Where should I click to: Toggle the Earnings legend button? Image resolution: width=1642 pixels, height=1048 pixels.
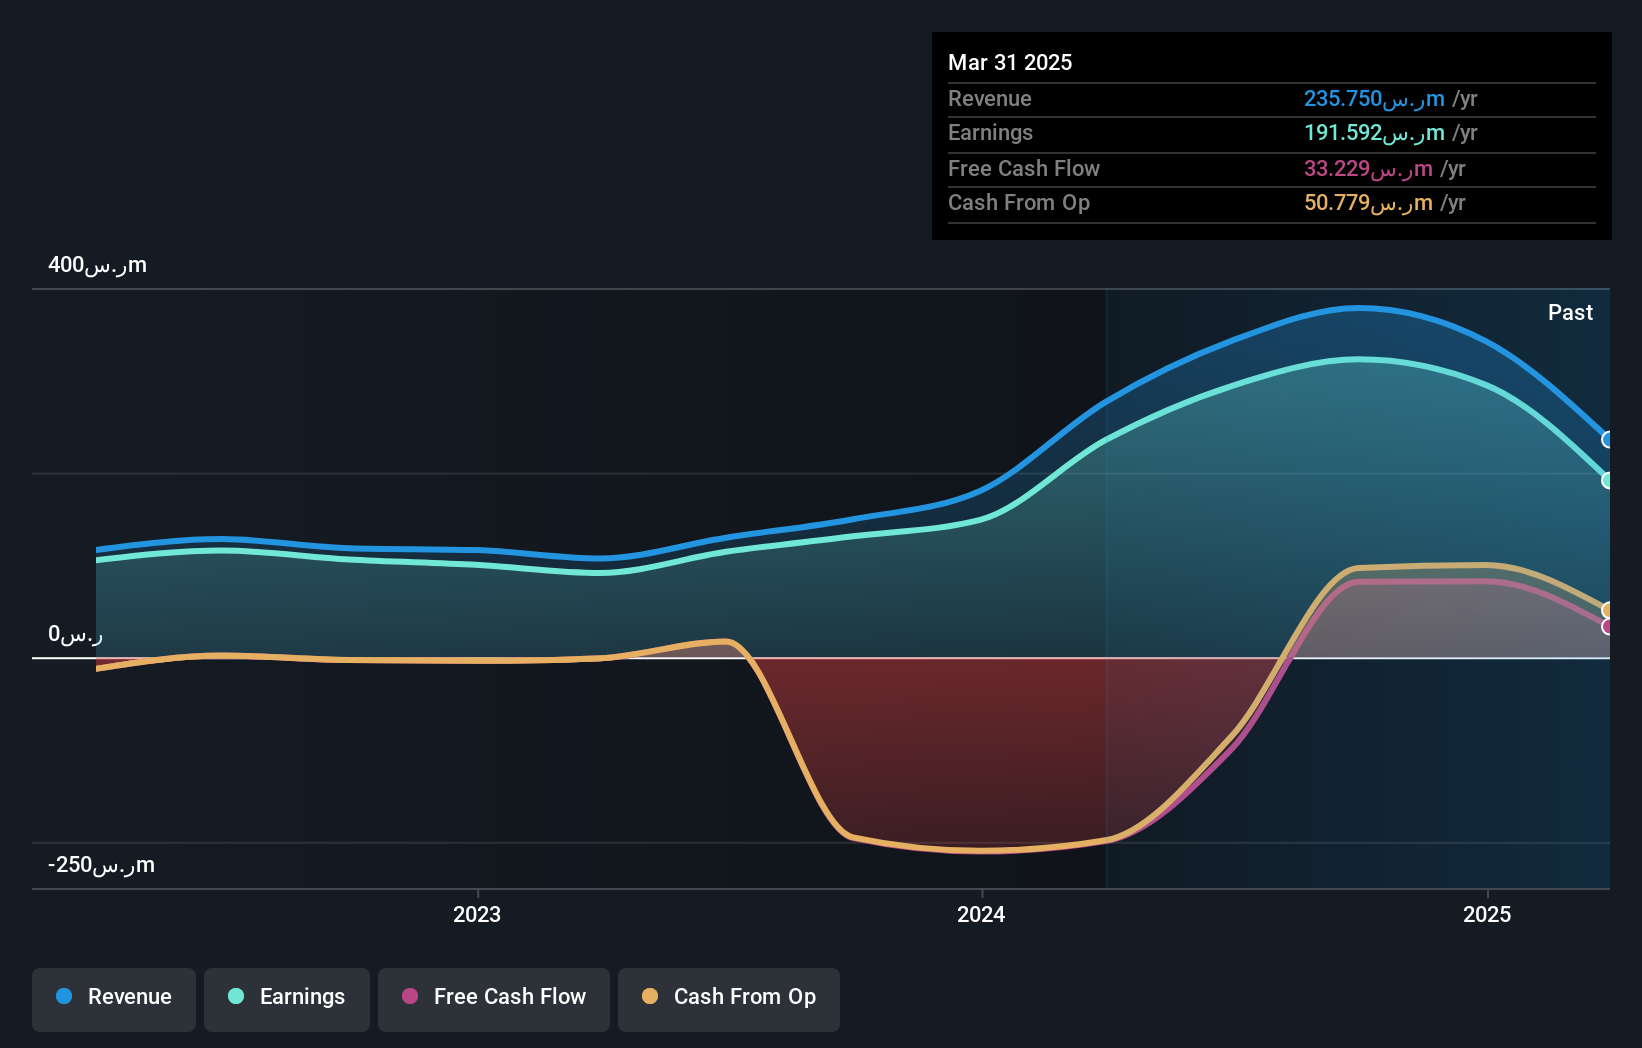(x=287, y=999)
